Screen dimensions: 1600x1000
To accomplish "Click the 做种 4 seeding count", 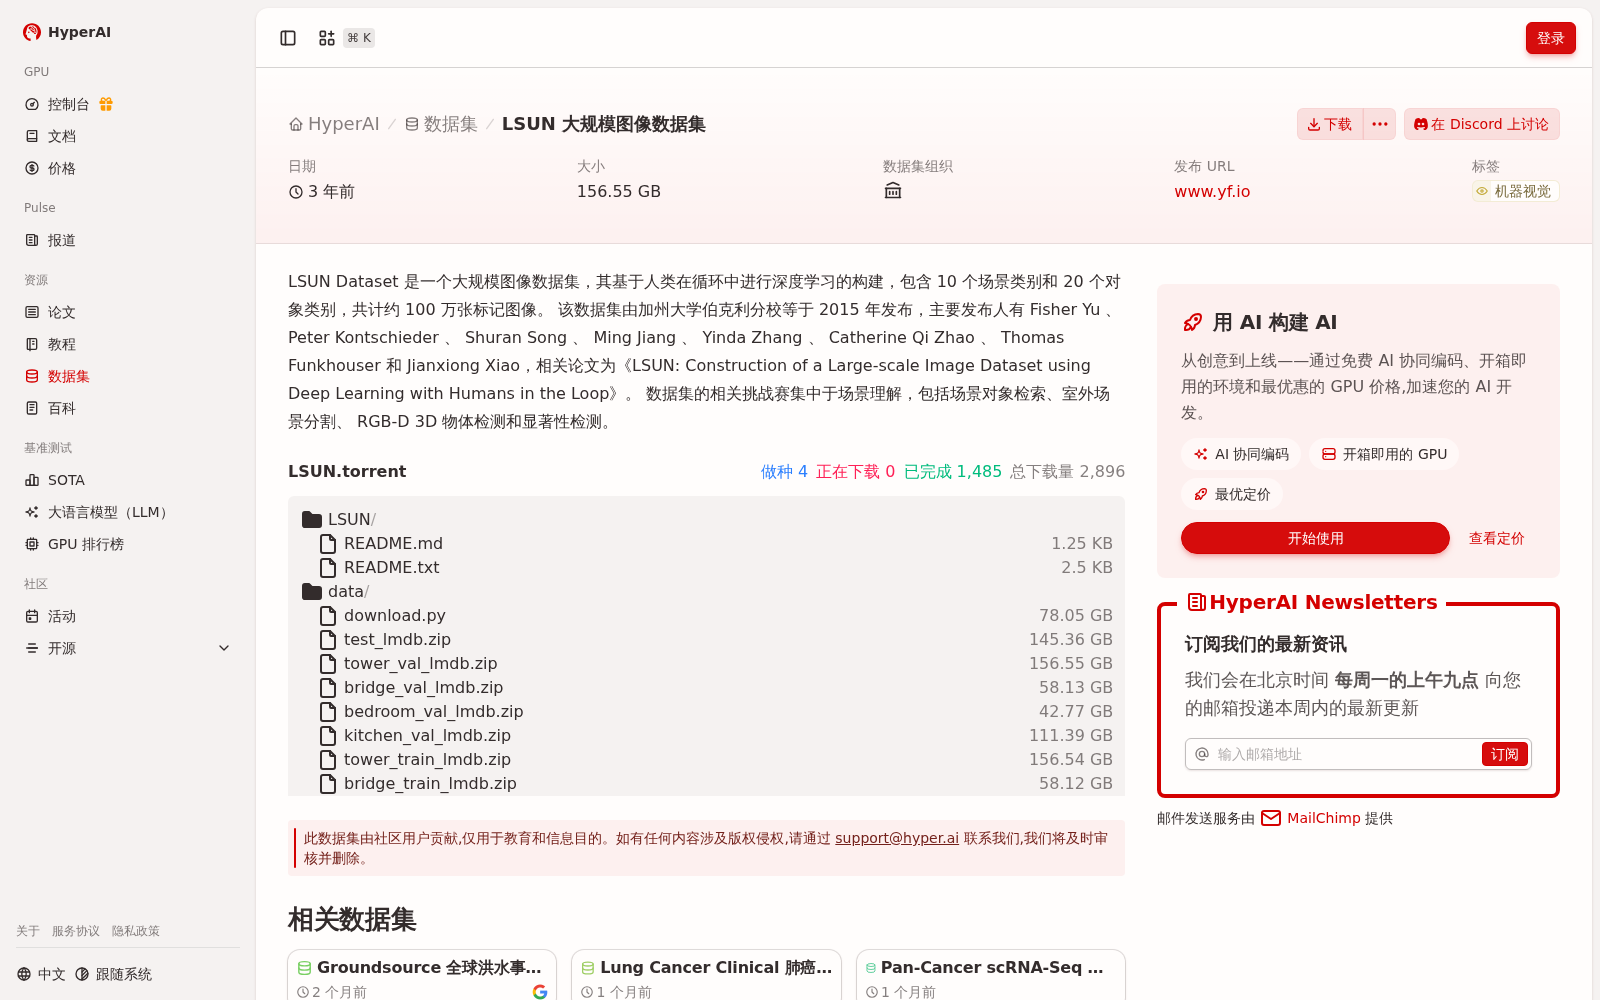I will tap(784, 471).
